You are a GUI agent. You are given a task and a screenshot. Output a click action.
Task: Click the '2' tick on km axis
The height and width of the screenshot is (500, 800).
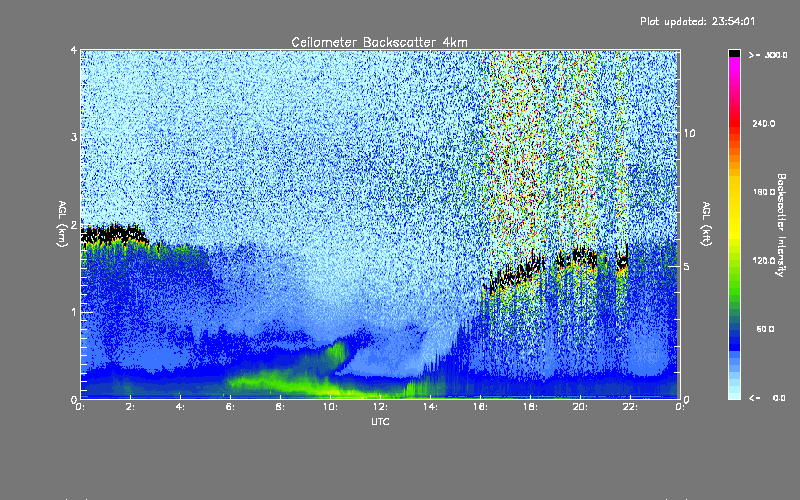coord(74,225)
